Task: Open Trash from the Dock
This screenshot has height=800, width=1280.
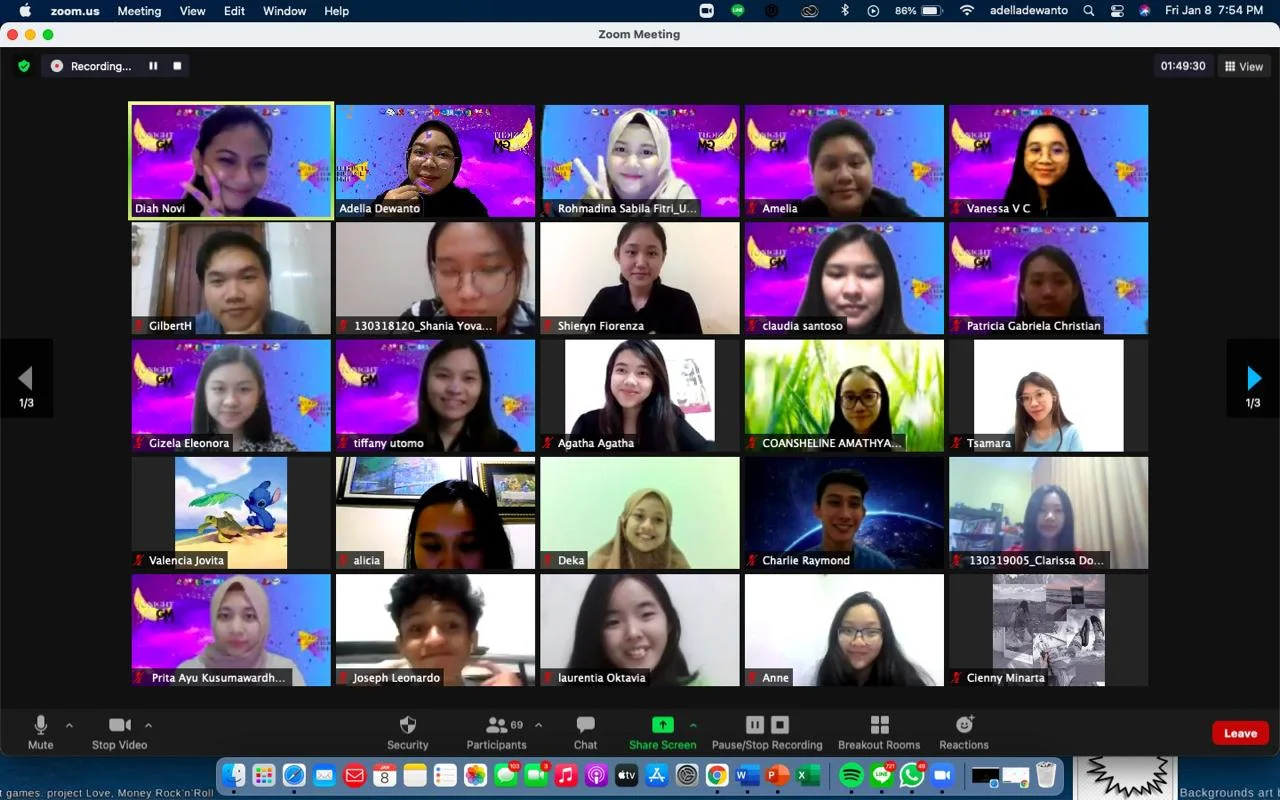Action: pyautogui.click(x=1046, y=775)
